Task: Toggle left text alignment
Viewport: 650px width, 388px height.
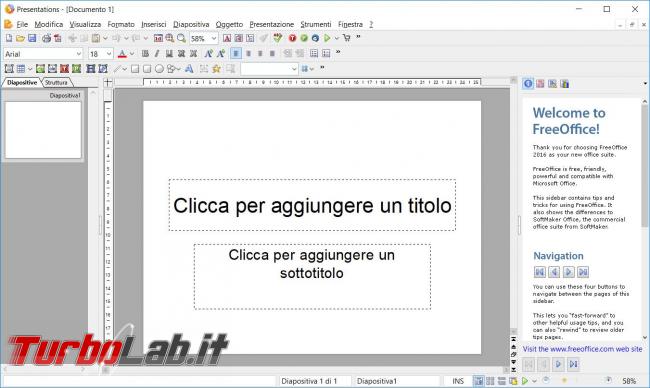Action: click(x=235, y=53)
